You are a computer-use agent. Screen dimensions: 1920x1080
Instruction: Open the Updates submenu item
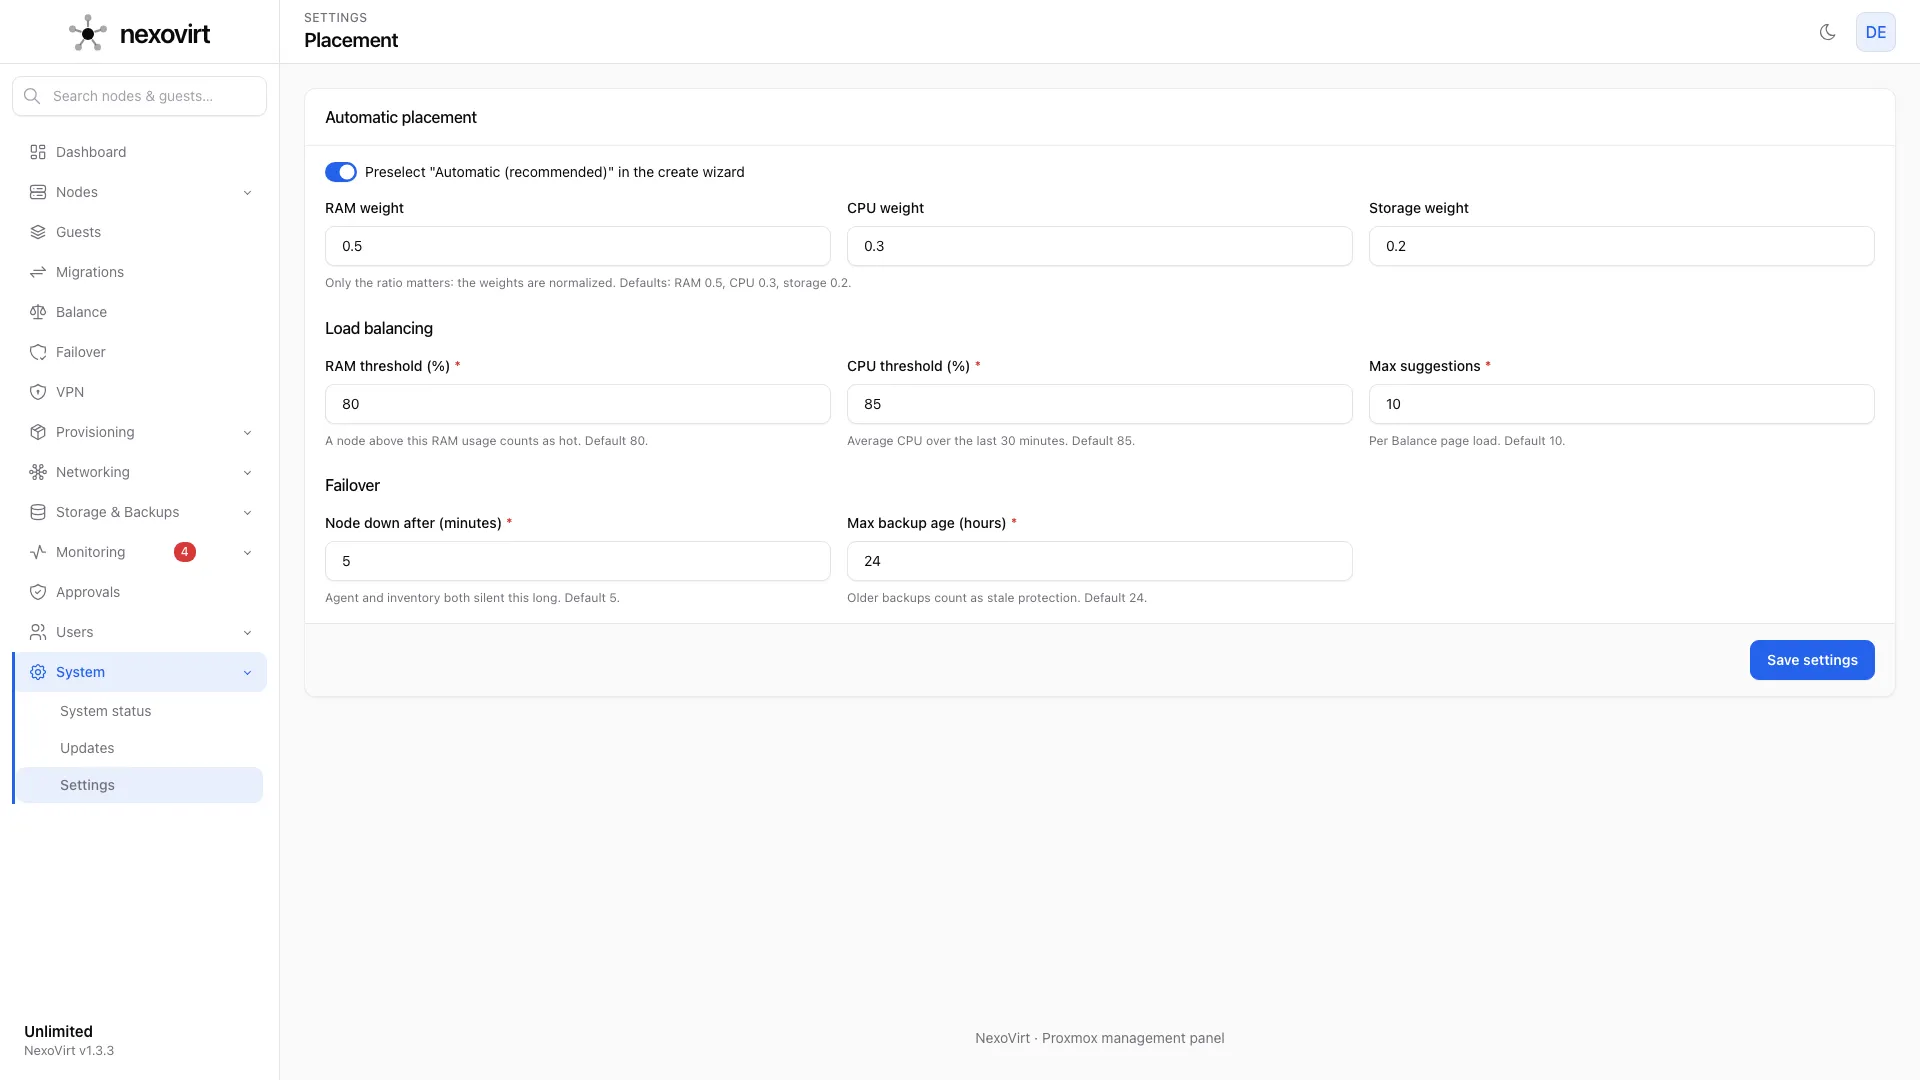140,748
